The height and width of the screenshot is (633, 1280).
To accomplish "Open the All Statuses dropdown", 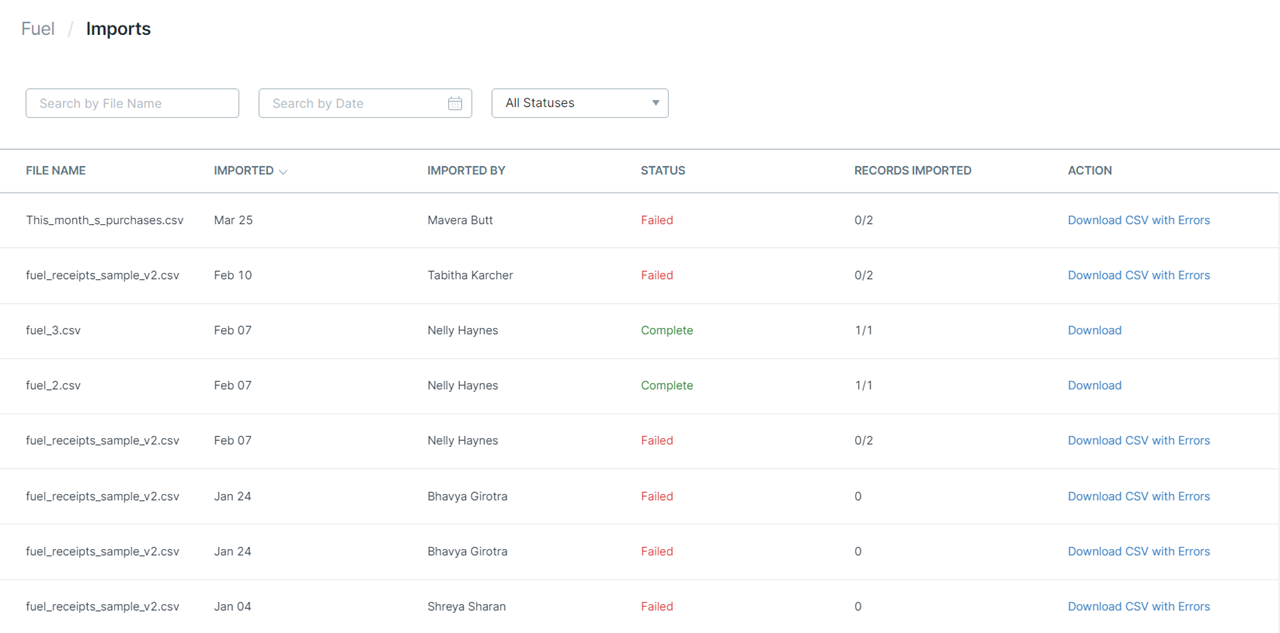I will 580,103.
